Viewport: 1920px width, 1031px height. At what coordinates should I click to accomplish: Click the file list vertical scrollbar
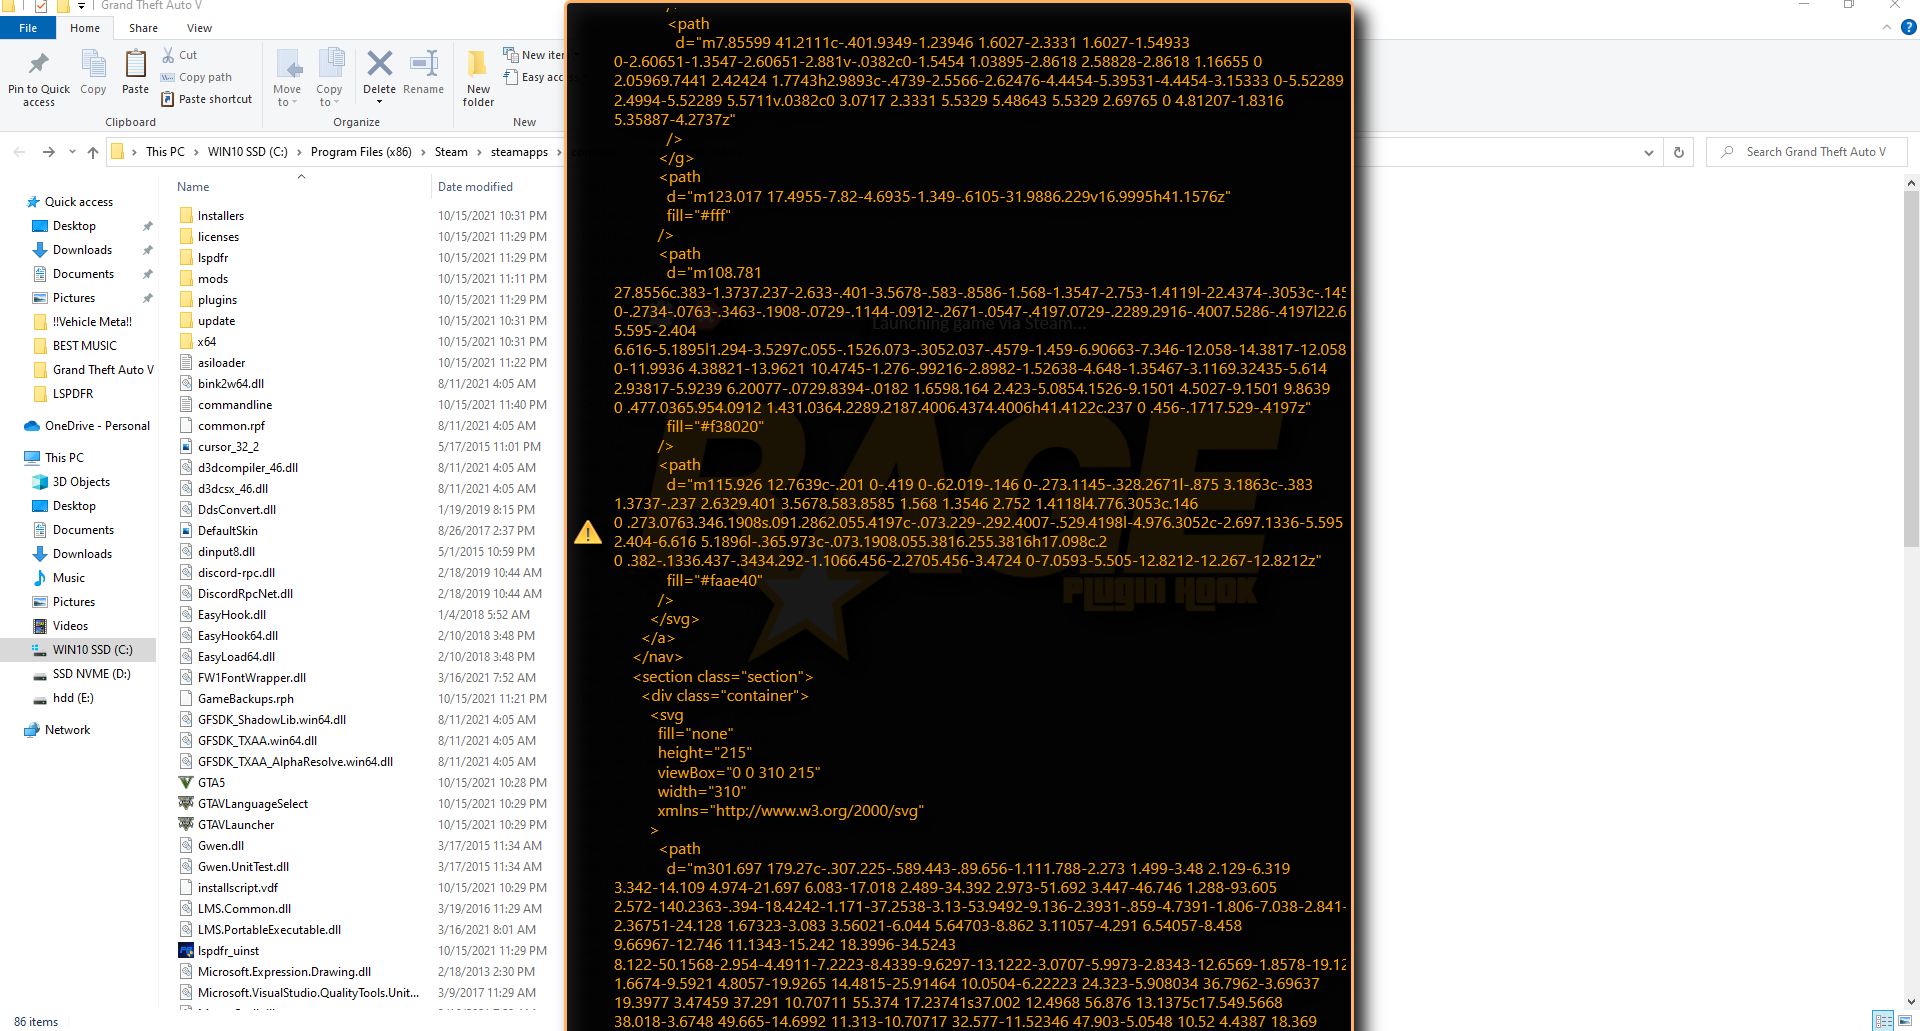coord(1911,370)
